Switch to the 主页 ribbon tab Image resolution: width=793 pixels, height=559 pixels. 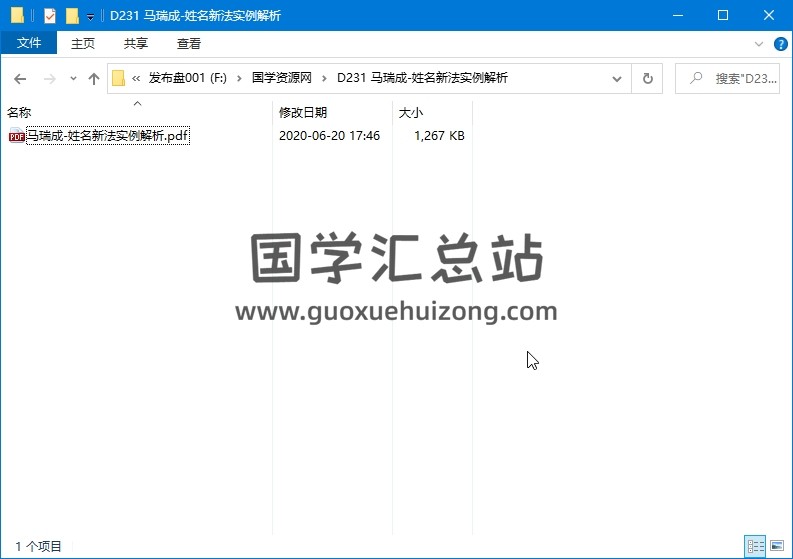(83, 44)
